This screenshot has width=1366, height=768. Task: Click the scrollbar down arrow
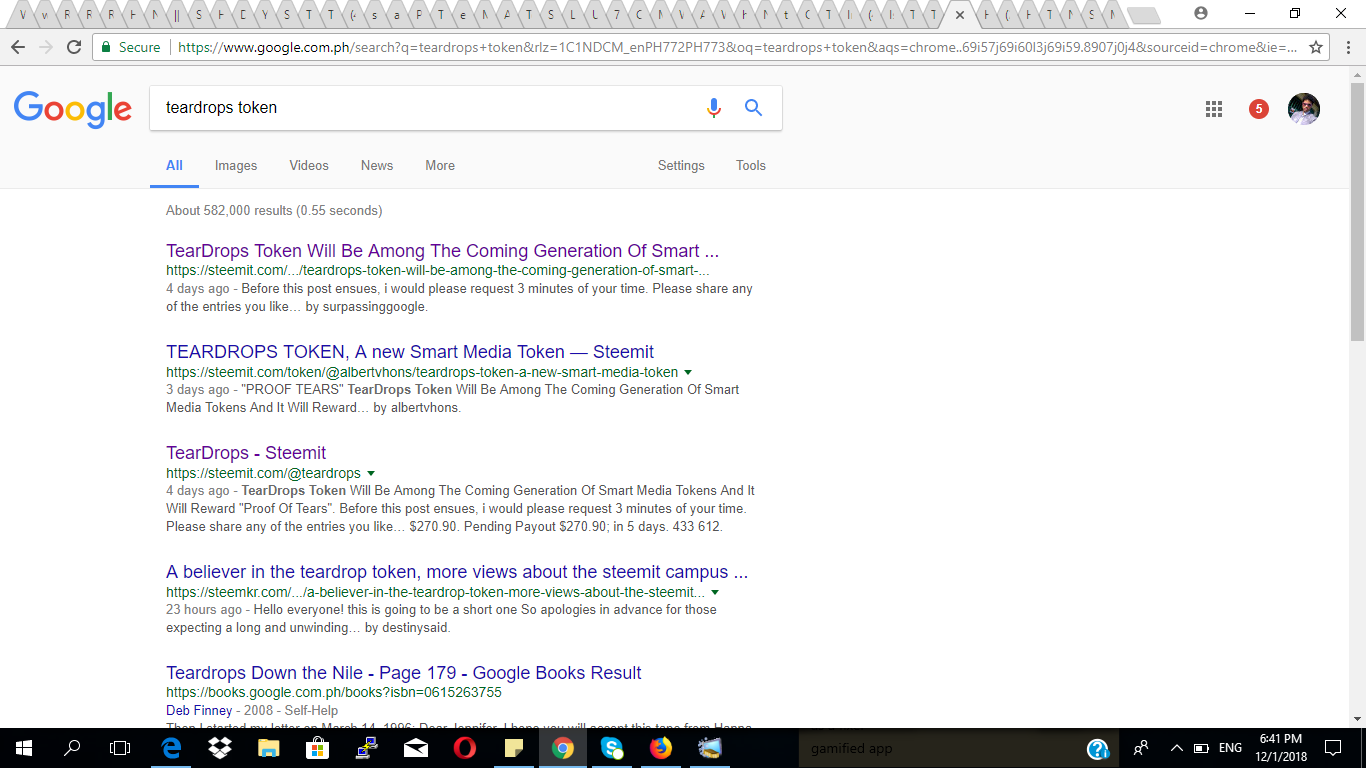pos(1357,719)
